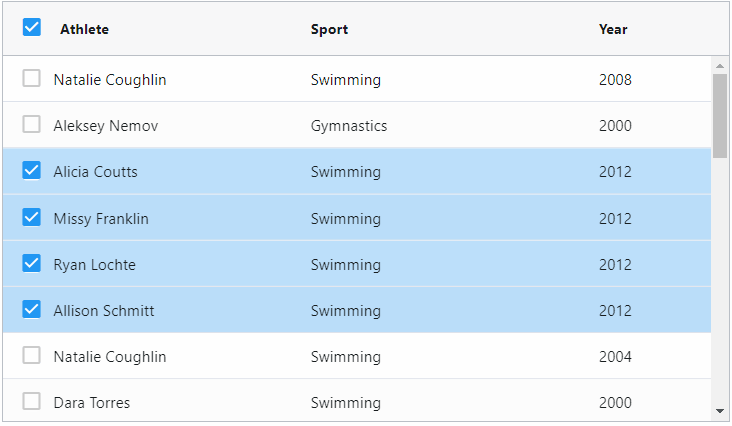The width and height of the screenshot is (732, 426).
Task: Sort by the Sport column header
Action: [x=329, y=29]
